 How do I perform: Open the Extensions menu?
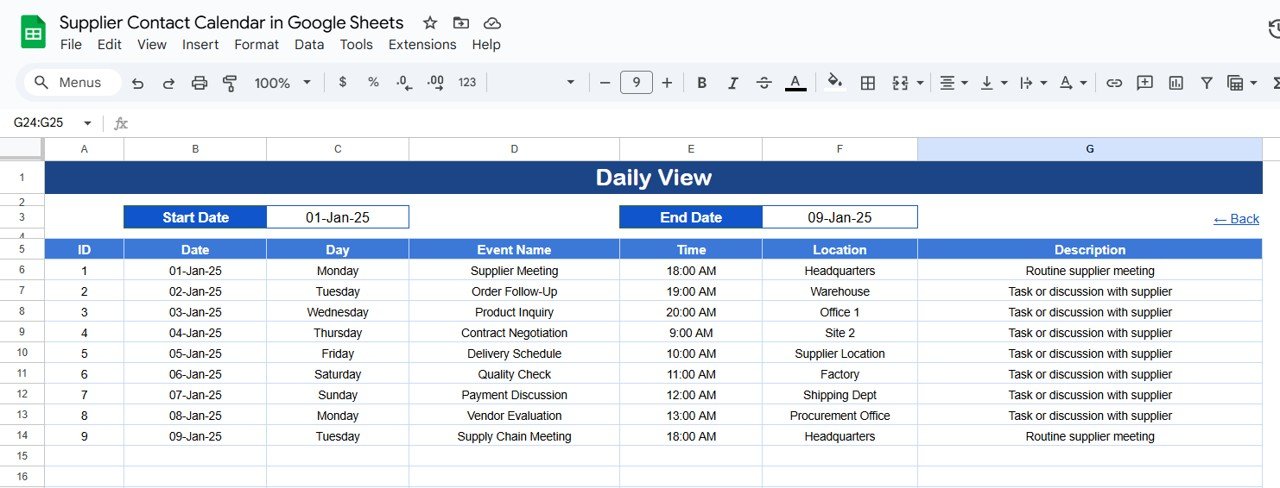422,44
